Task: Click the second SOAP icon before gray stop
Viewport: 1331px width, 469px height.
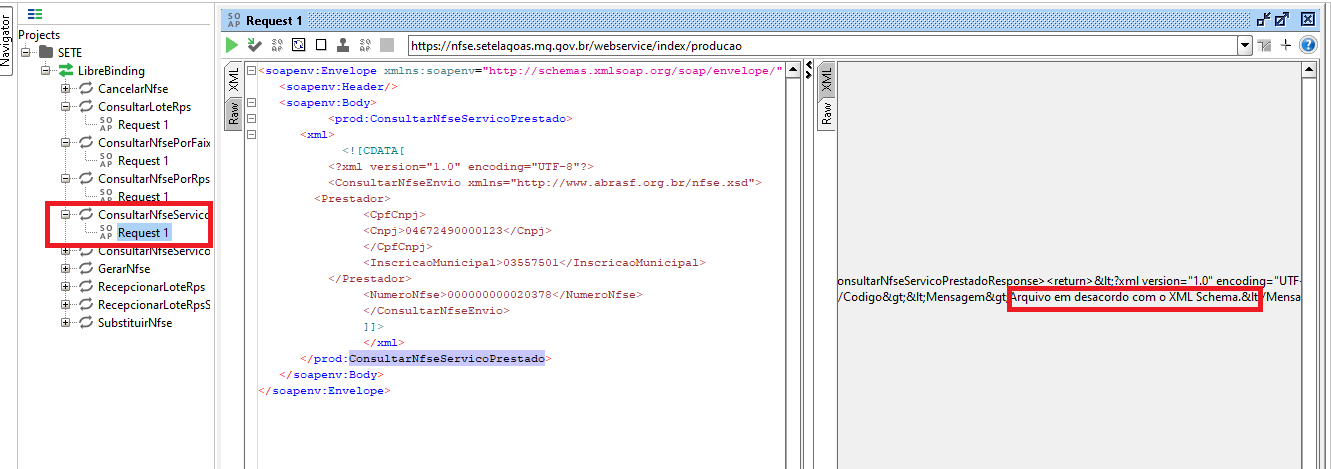Action: [x=365, y=45]
